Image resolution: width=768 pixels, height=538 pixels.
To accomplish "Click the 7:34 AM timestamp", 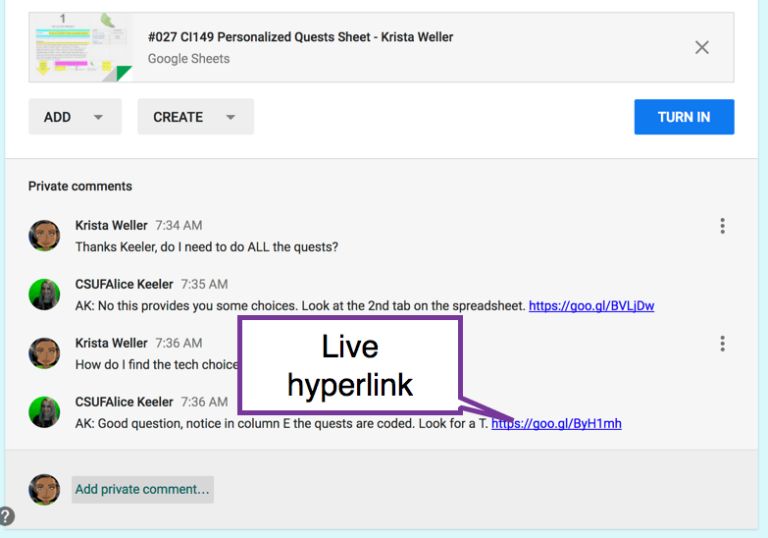I will point(179,225).
